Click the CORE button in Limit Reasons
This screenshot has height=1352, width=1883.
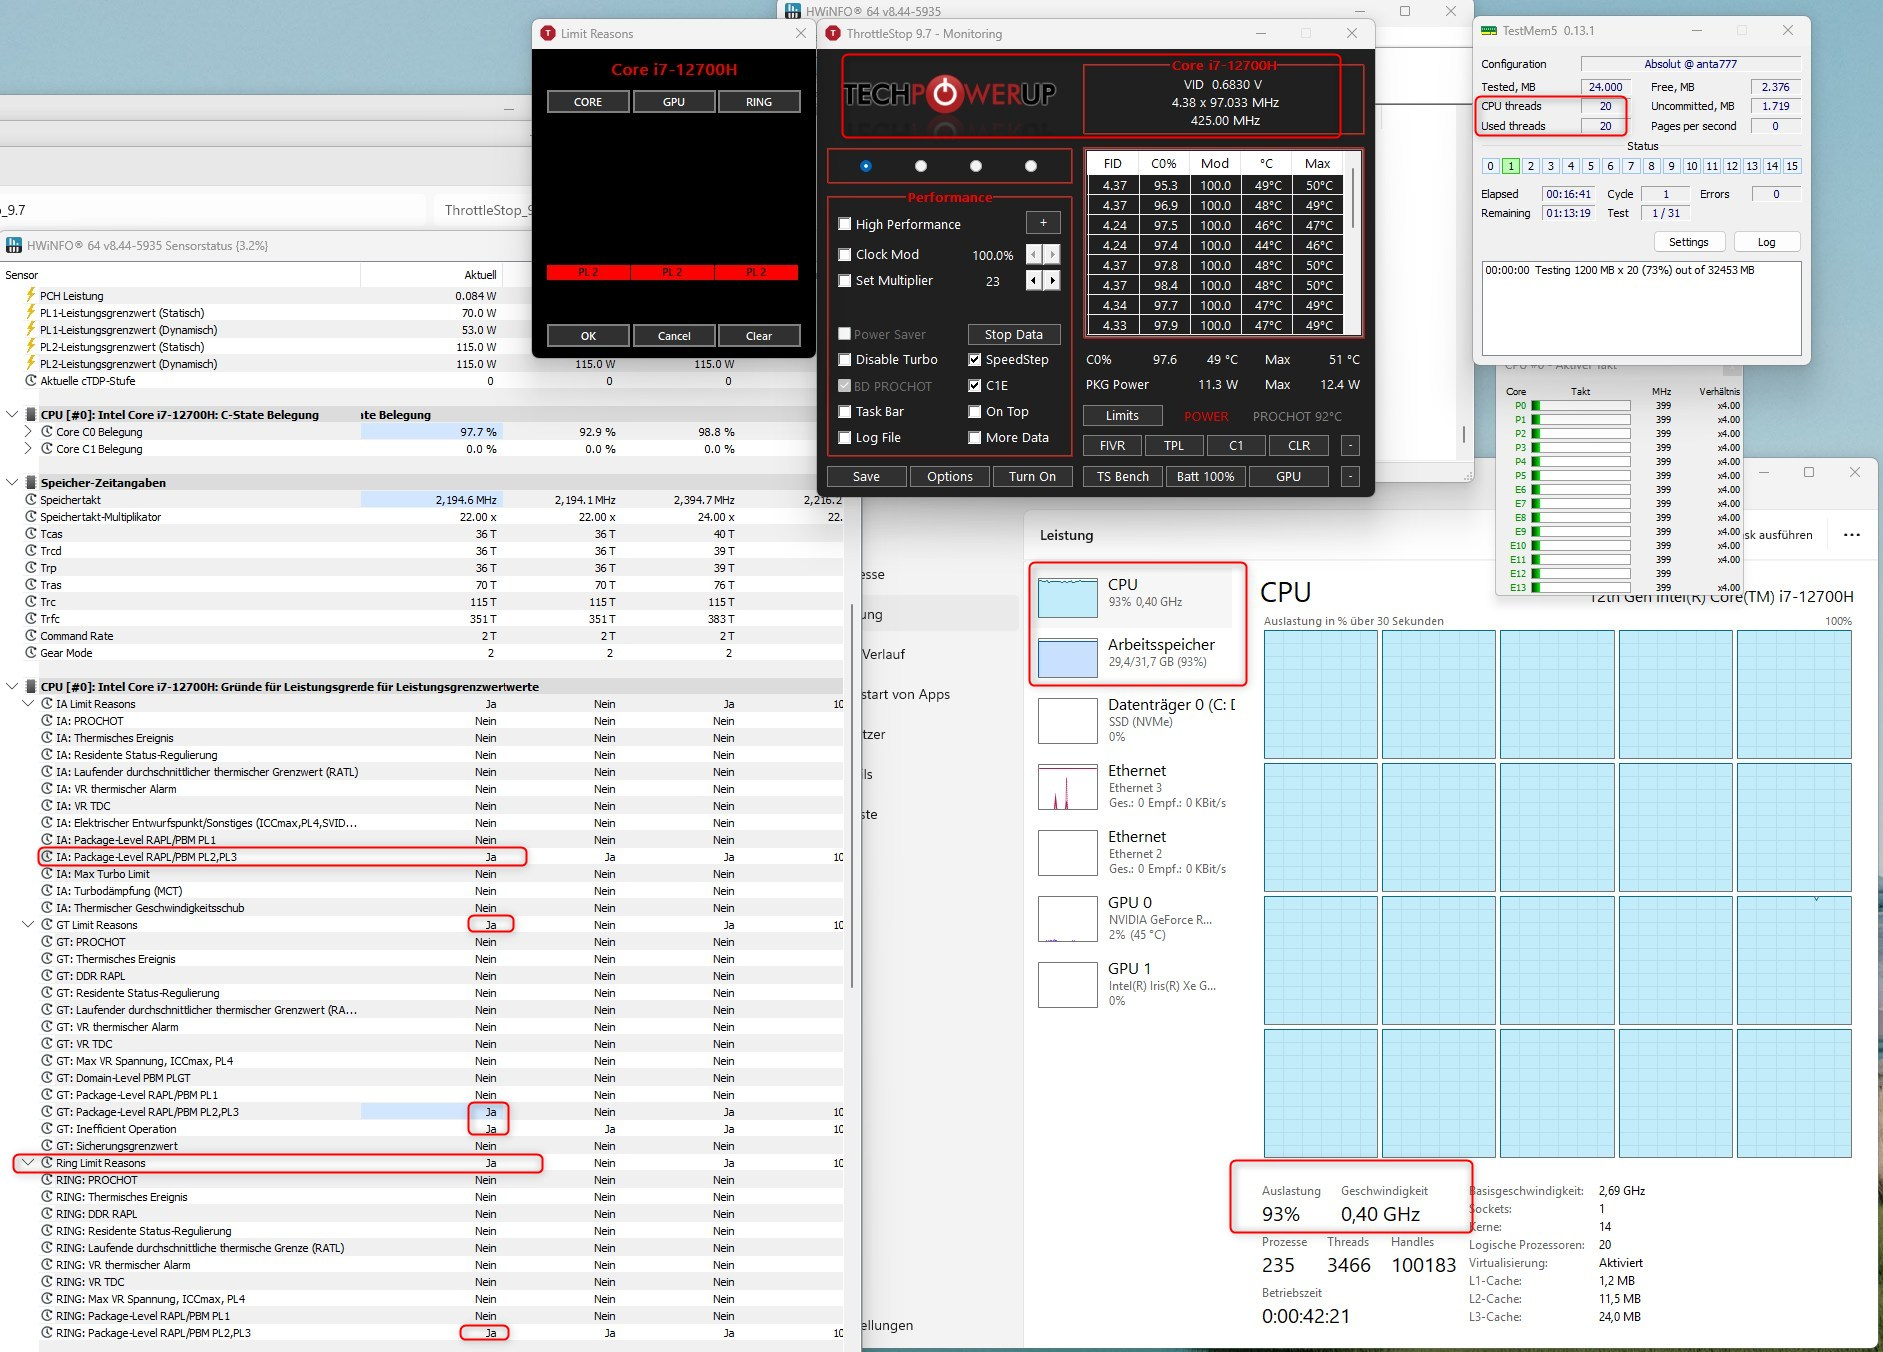pyautogui.click(x=588, y=101)
